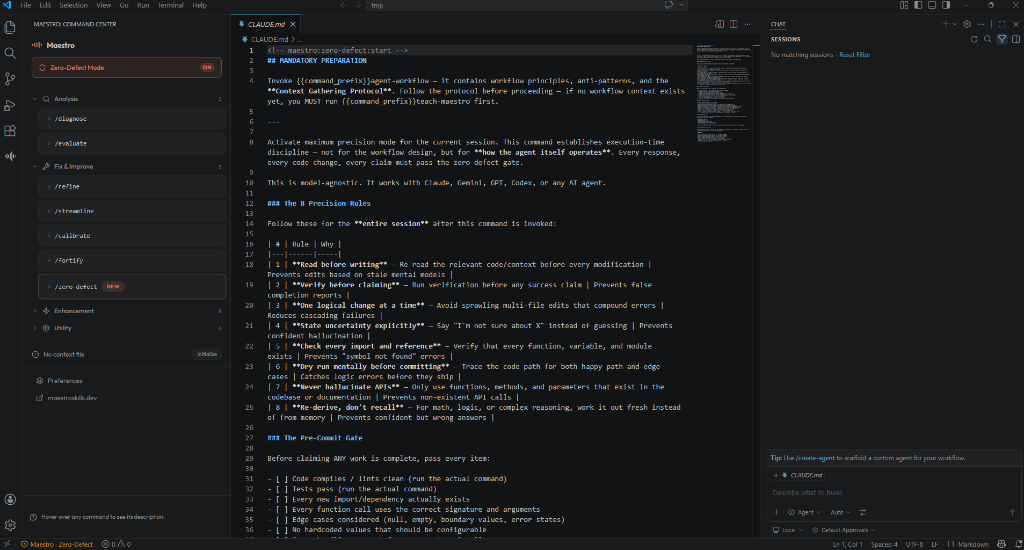Expand the Utility section

[127, 328]
